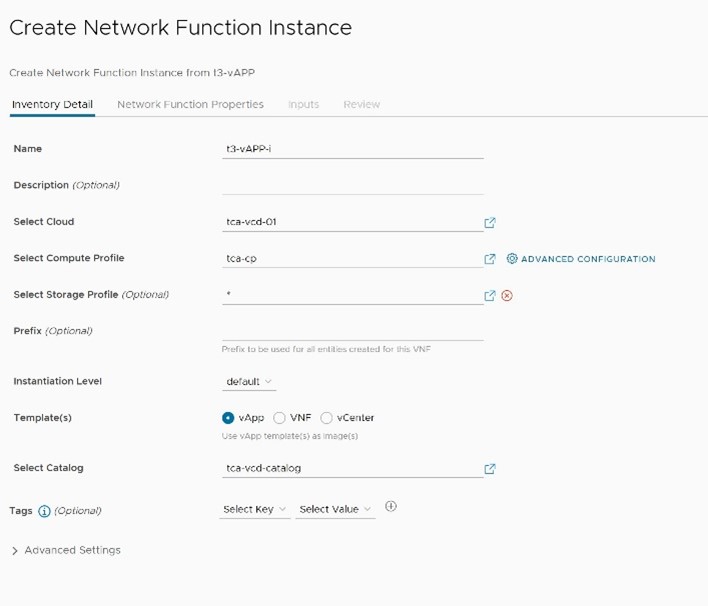
Task: Open the Select Key tags dropdown
Action: (x=255, y=510)
